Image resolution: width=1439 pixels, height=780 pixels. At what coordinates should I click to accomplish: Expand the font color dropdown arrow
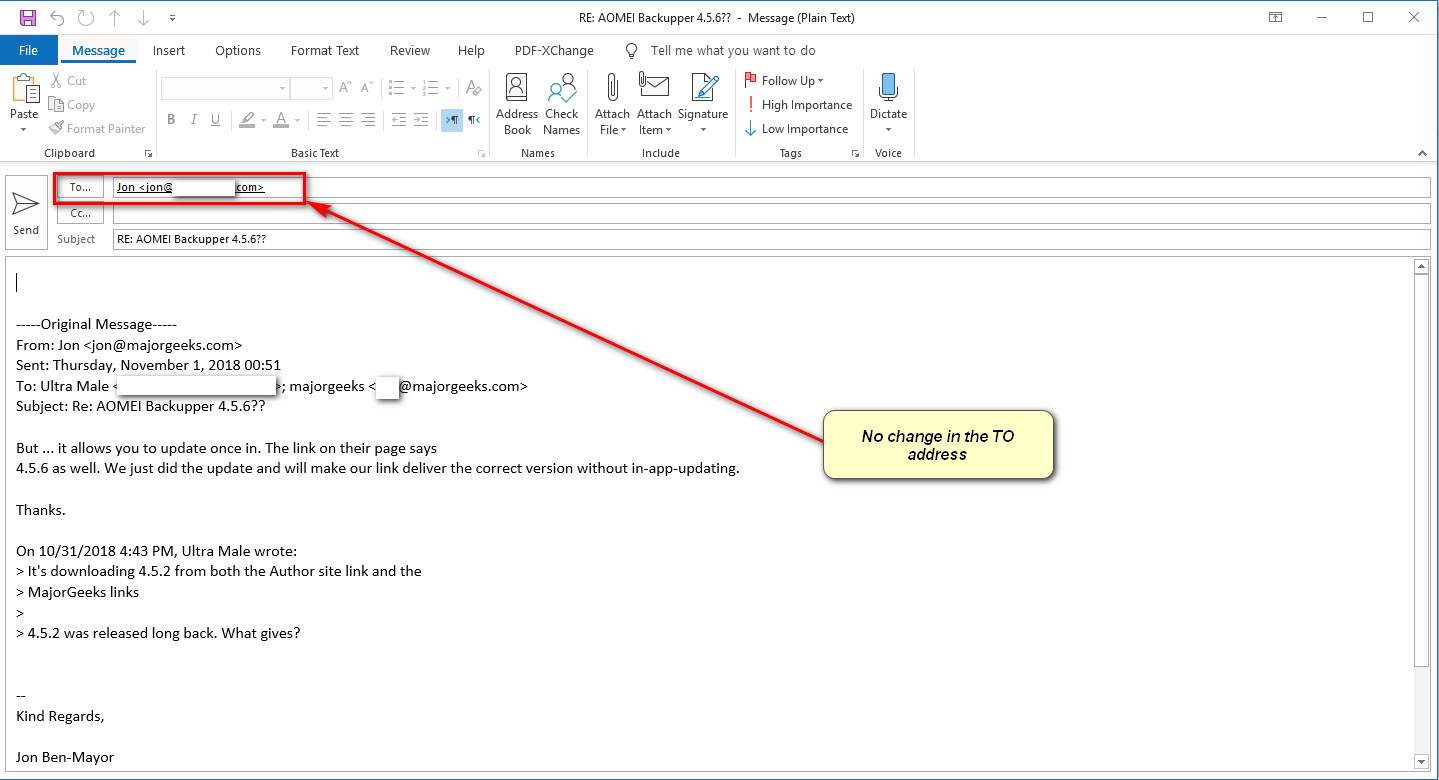pyautogui.click(x=297, y=120)
